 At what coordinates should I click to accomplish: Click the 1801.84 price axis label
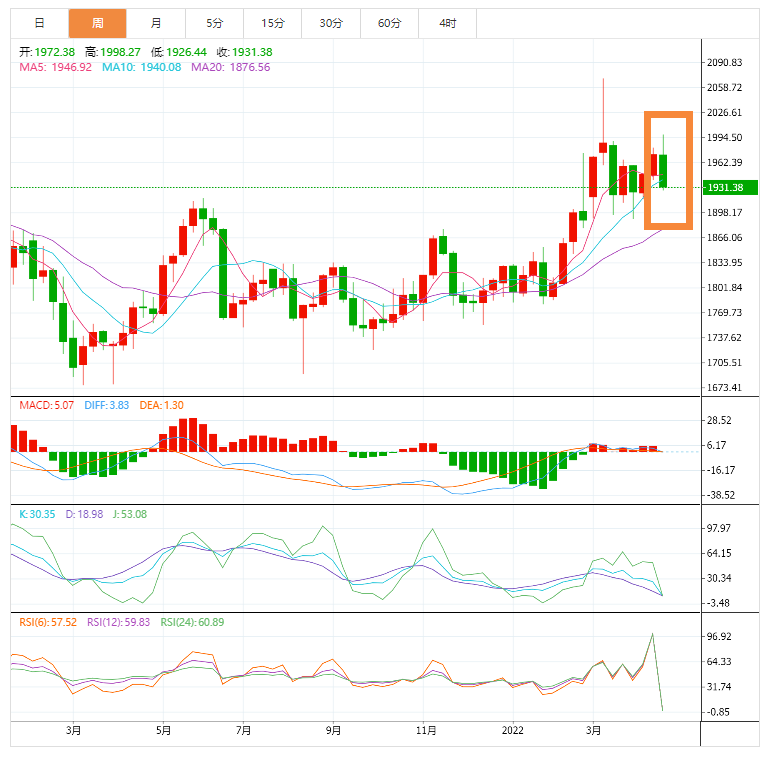[724, 288]
